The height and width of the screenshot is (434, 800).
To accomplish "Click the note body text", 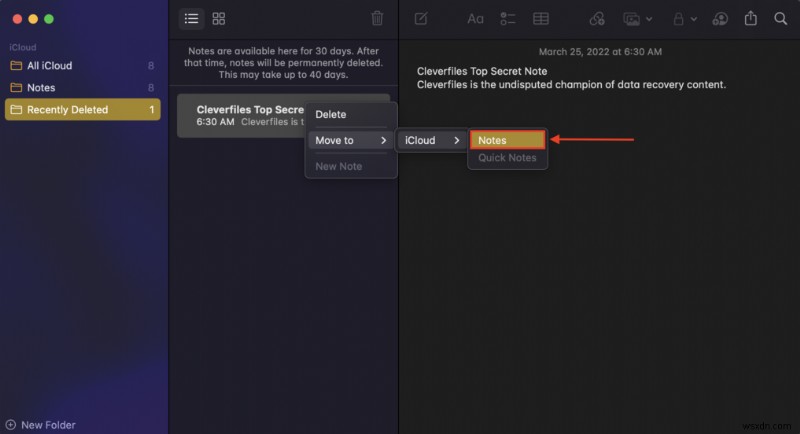I will point(571,85).
